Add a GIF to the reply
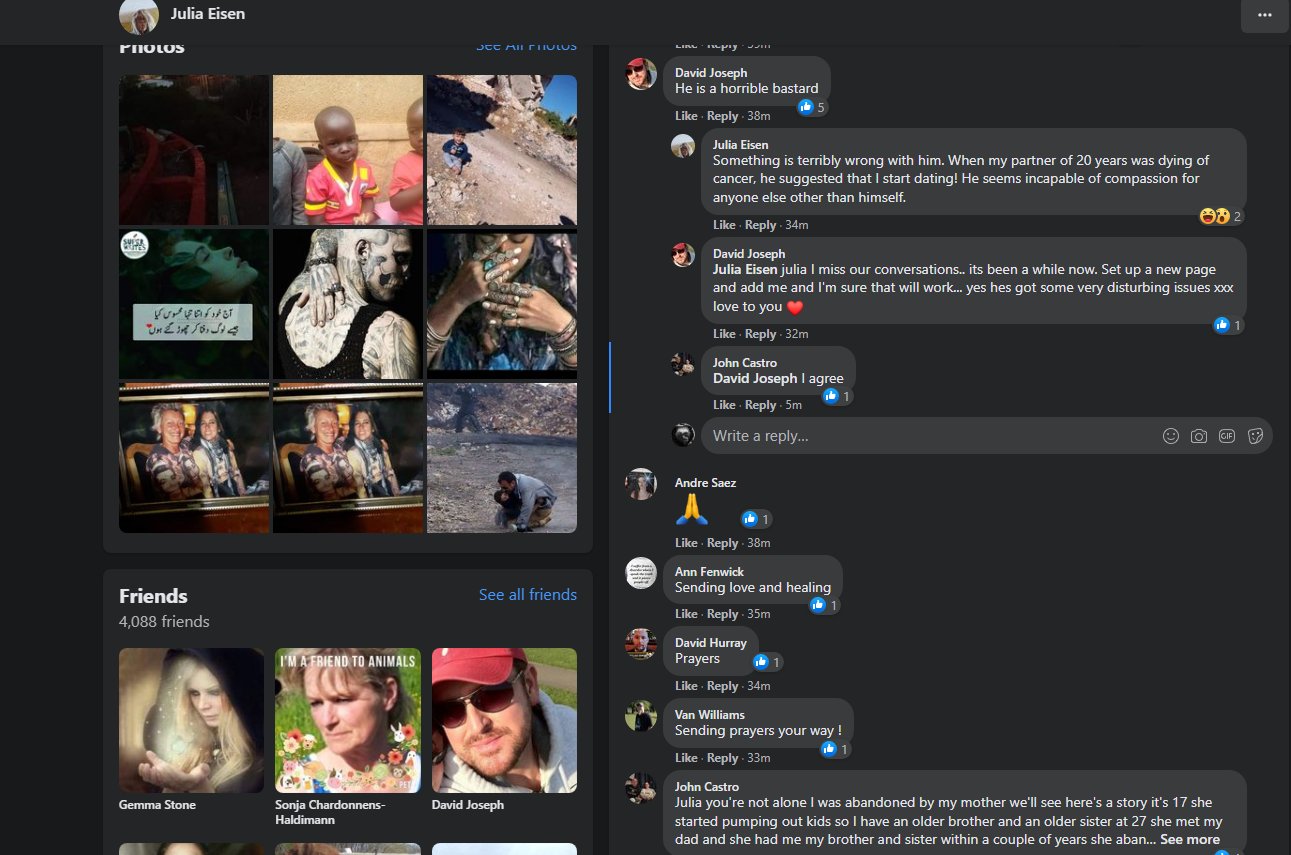This screenshot has width=1291, height=855. pos(1227,436)
